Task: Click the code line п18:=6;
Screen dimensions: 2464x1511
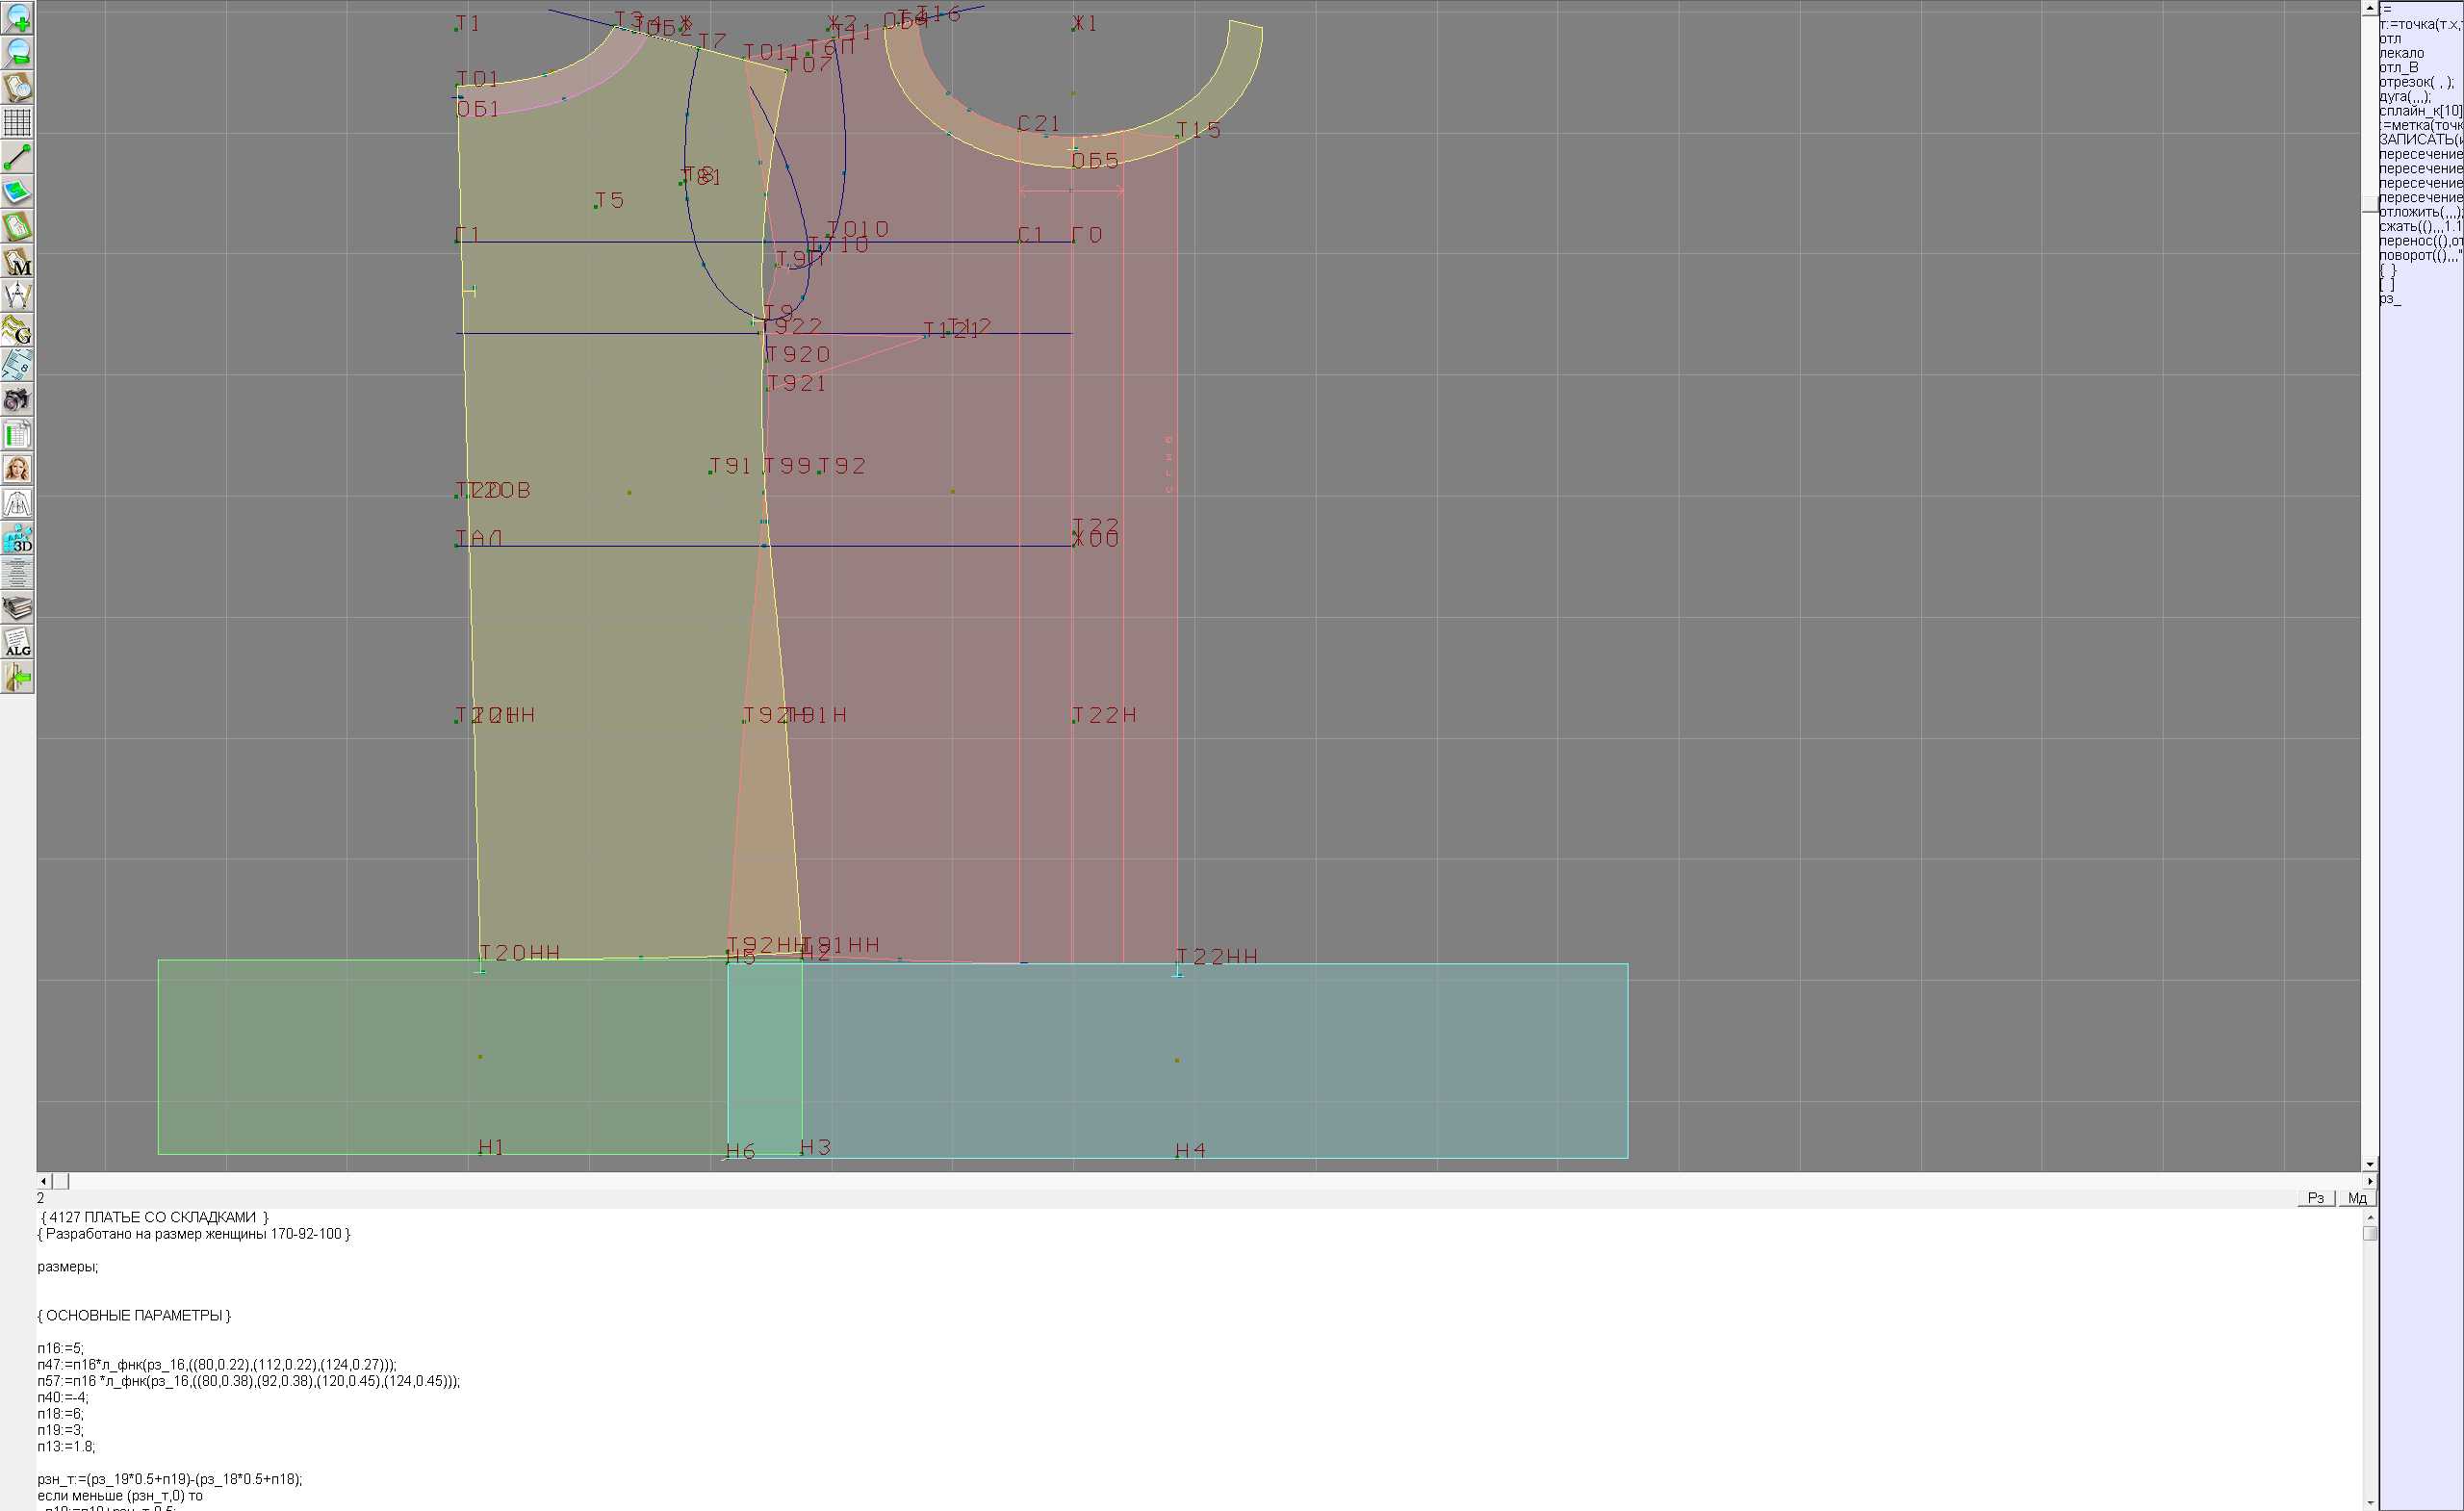Action: click(x=60, y=1413)
